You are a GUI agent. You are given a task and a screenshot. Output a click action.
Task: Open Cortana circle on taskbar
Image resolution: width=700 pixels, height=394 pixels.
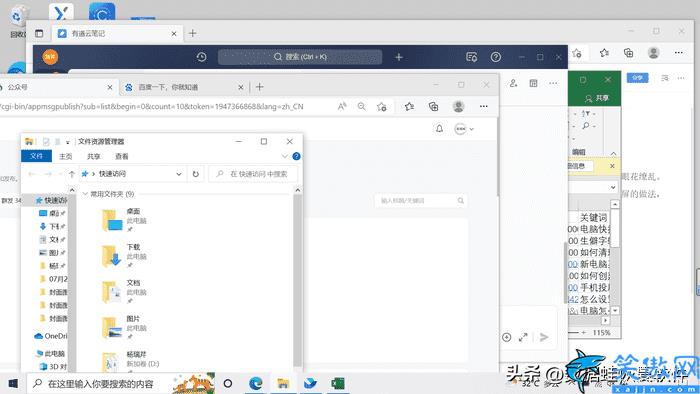coord(228,383)
